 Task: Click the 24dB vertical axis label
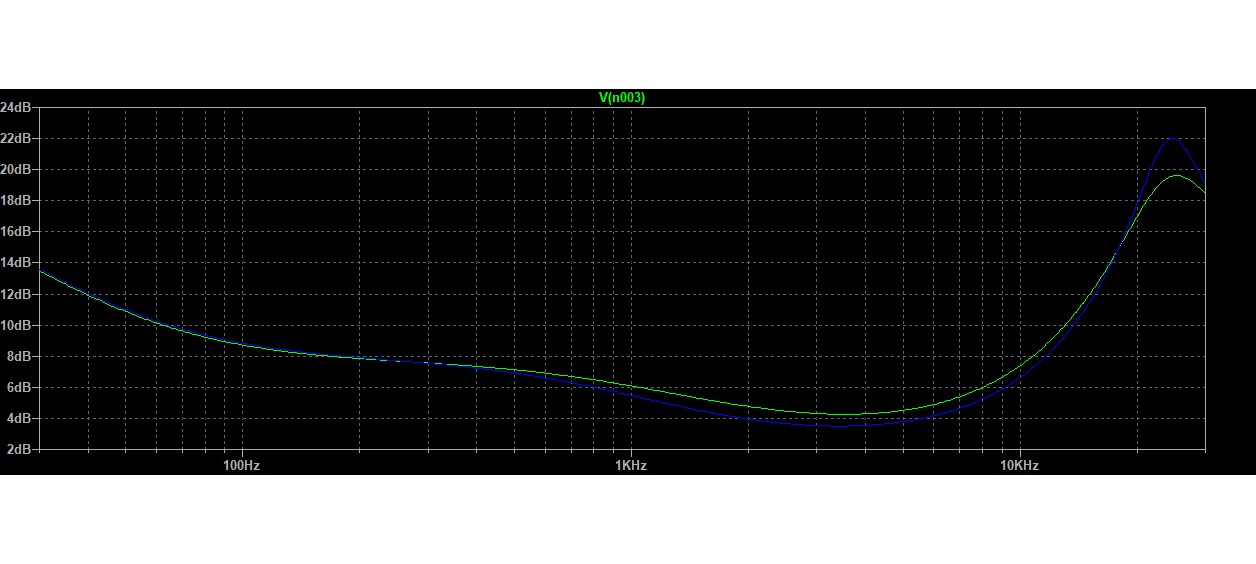pos(17,107)
